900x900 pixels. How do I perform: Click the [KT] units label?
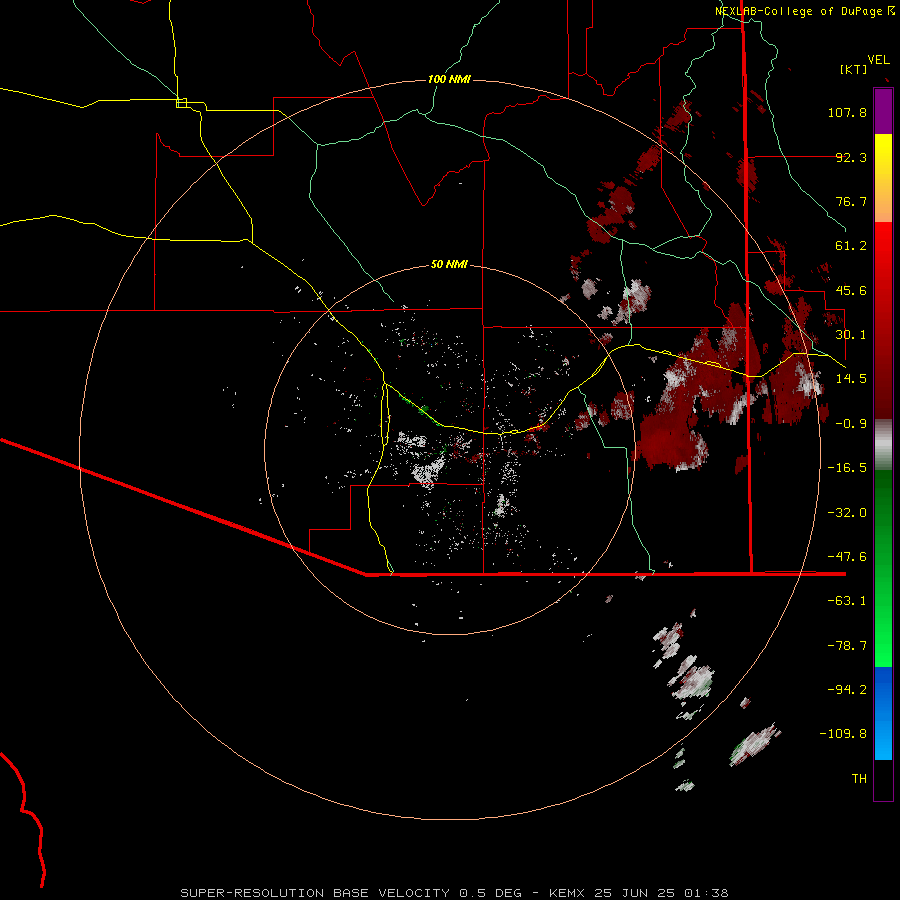[854, 69]
